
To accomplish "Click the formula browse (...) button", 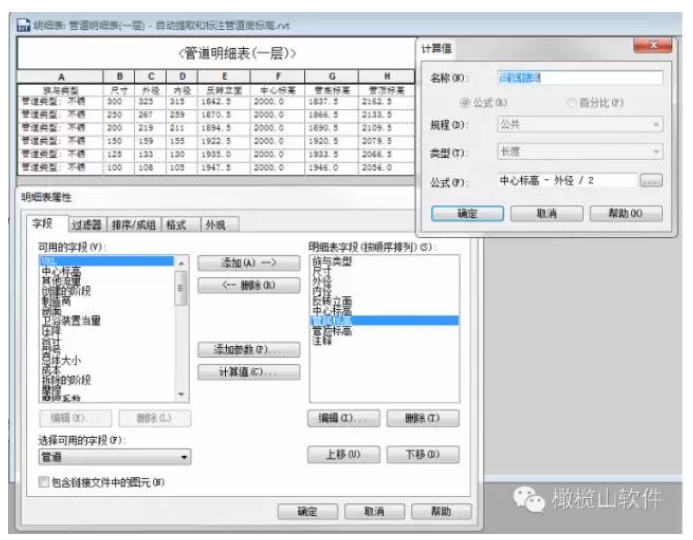I will (651, 181).
